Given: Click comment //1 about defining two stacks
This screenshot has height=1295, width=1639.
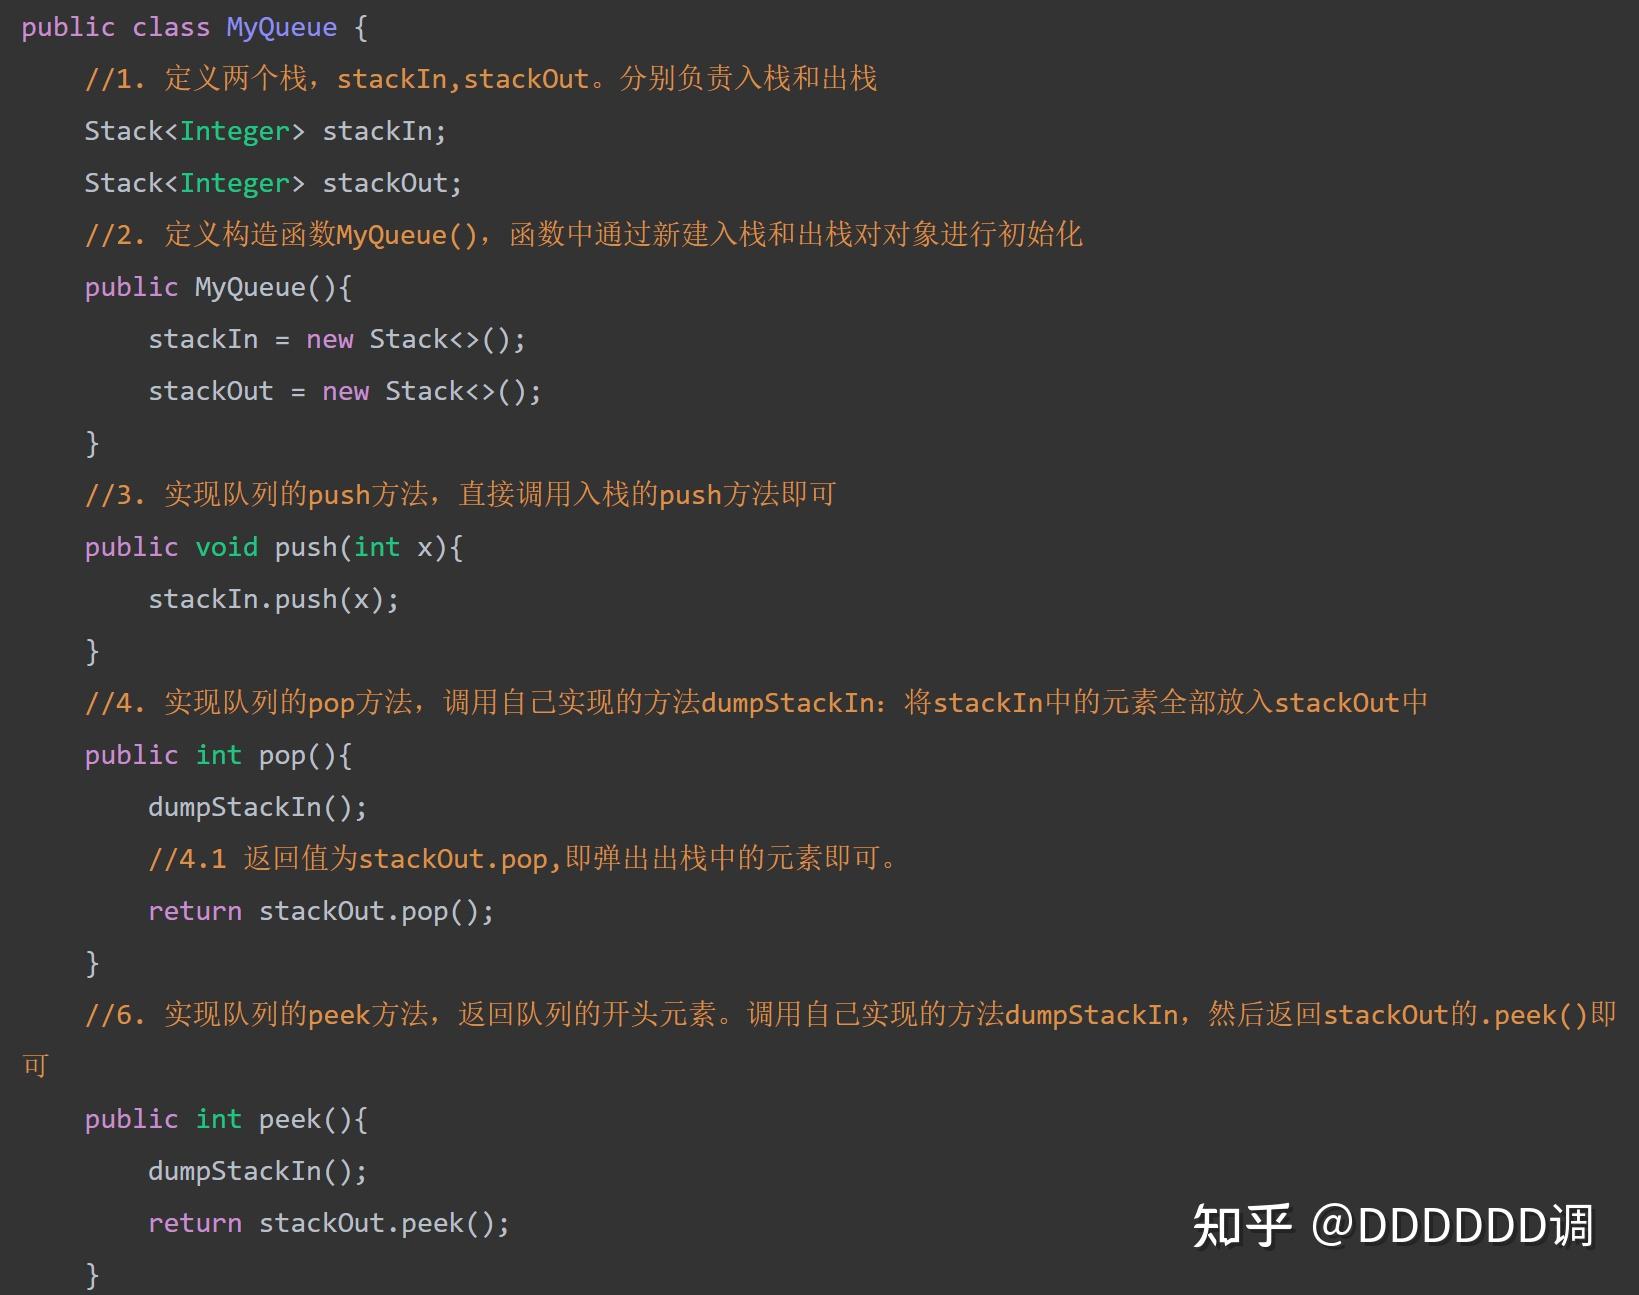Looking at the screenshot, I should point(481,78).
